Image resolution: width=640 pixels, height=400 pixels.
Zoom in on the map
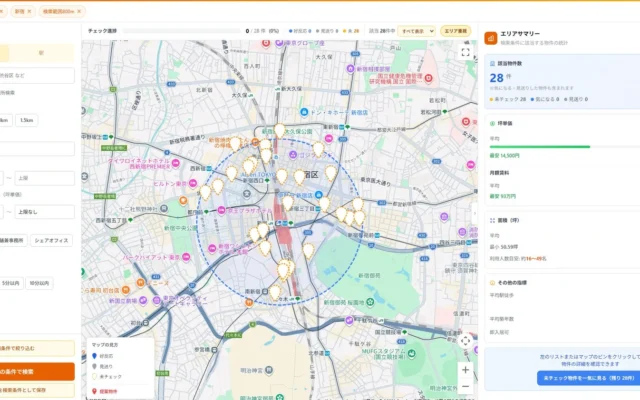pyautogui.click(x=465, y=370)
